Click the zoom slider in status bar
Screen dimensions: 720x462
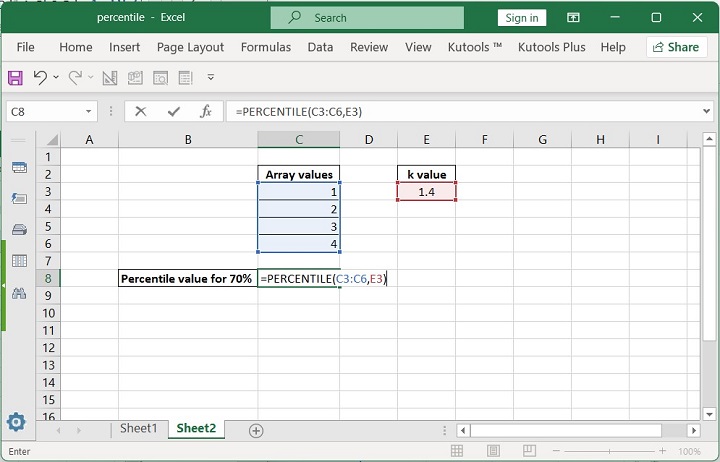(x=609, y=451)
